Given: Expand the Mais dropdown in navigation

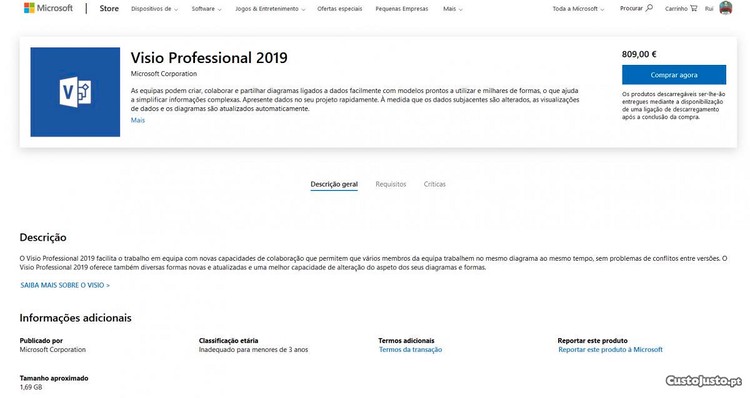Looking at the screenshot, I should 452,9.
